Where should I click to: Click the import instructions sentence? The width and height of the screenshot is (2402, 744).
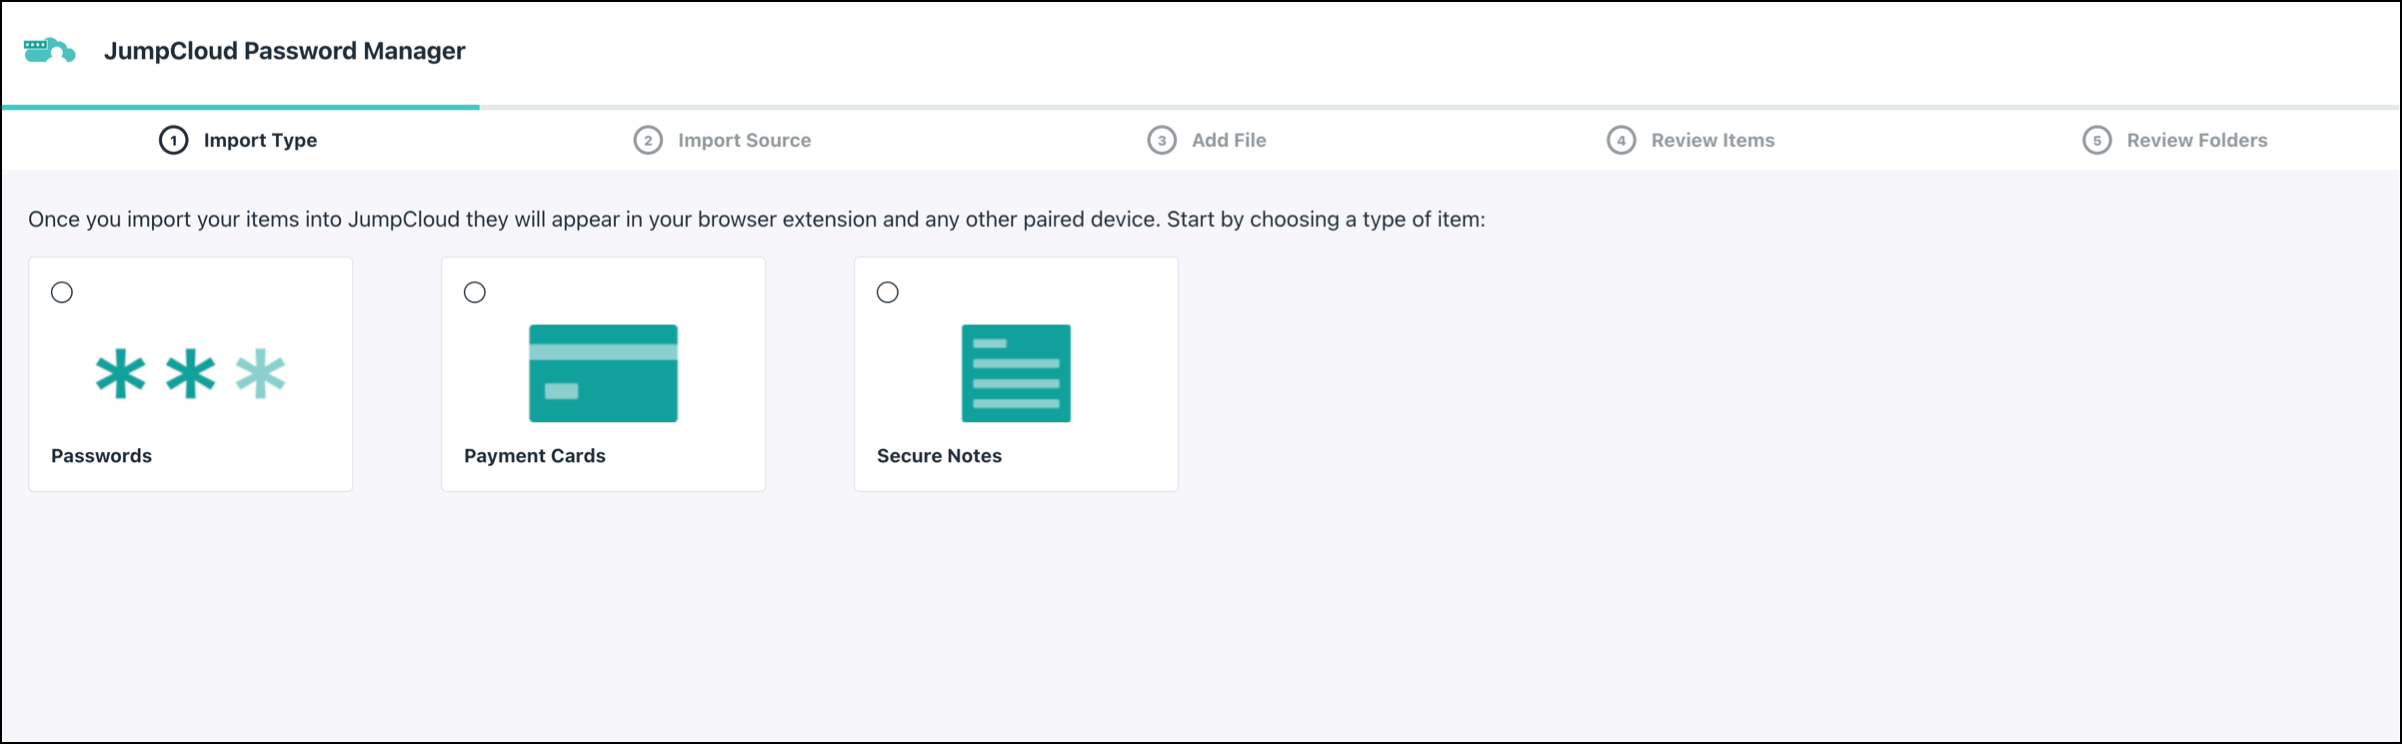pyautogui.click(x=756, y=219)
